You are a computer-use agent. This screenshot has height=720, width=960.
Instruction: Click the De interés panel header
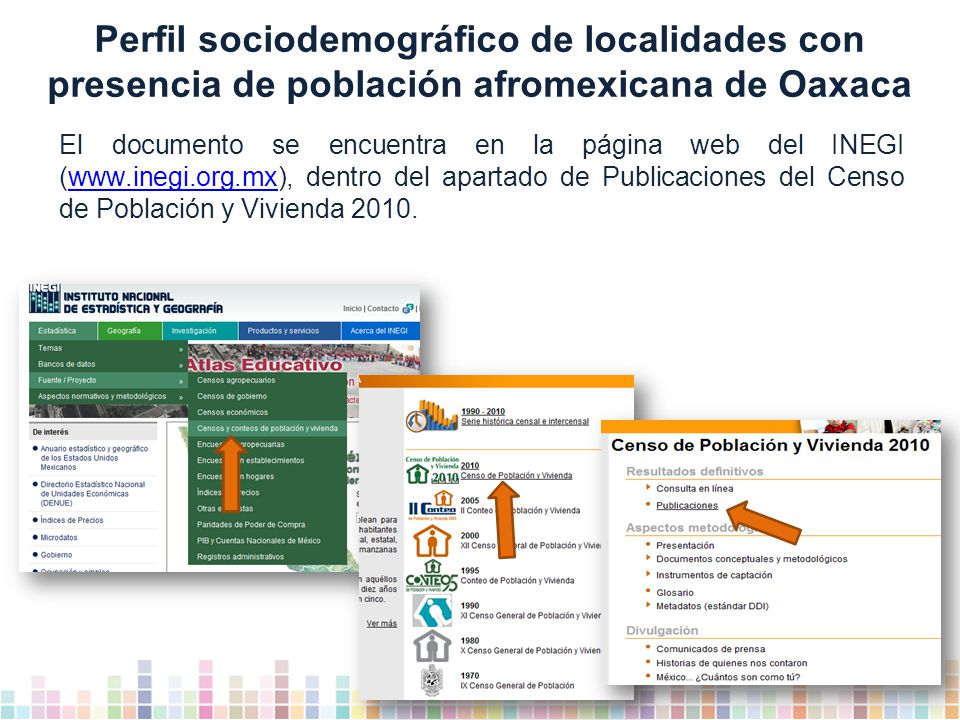click(93, 432)
